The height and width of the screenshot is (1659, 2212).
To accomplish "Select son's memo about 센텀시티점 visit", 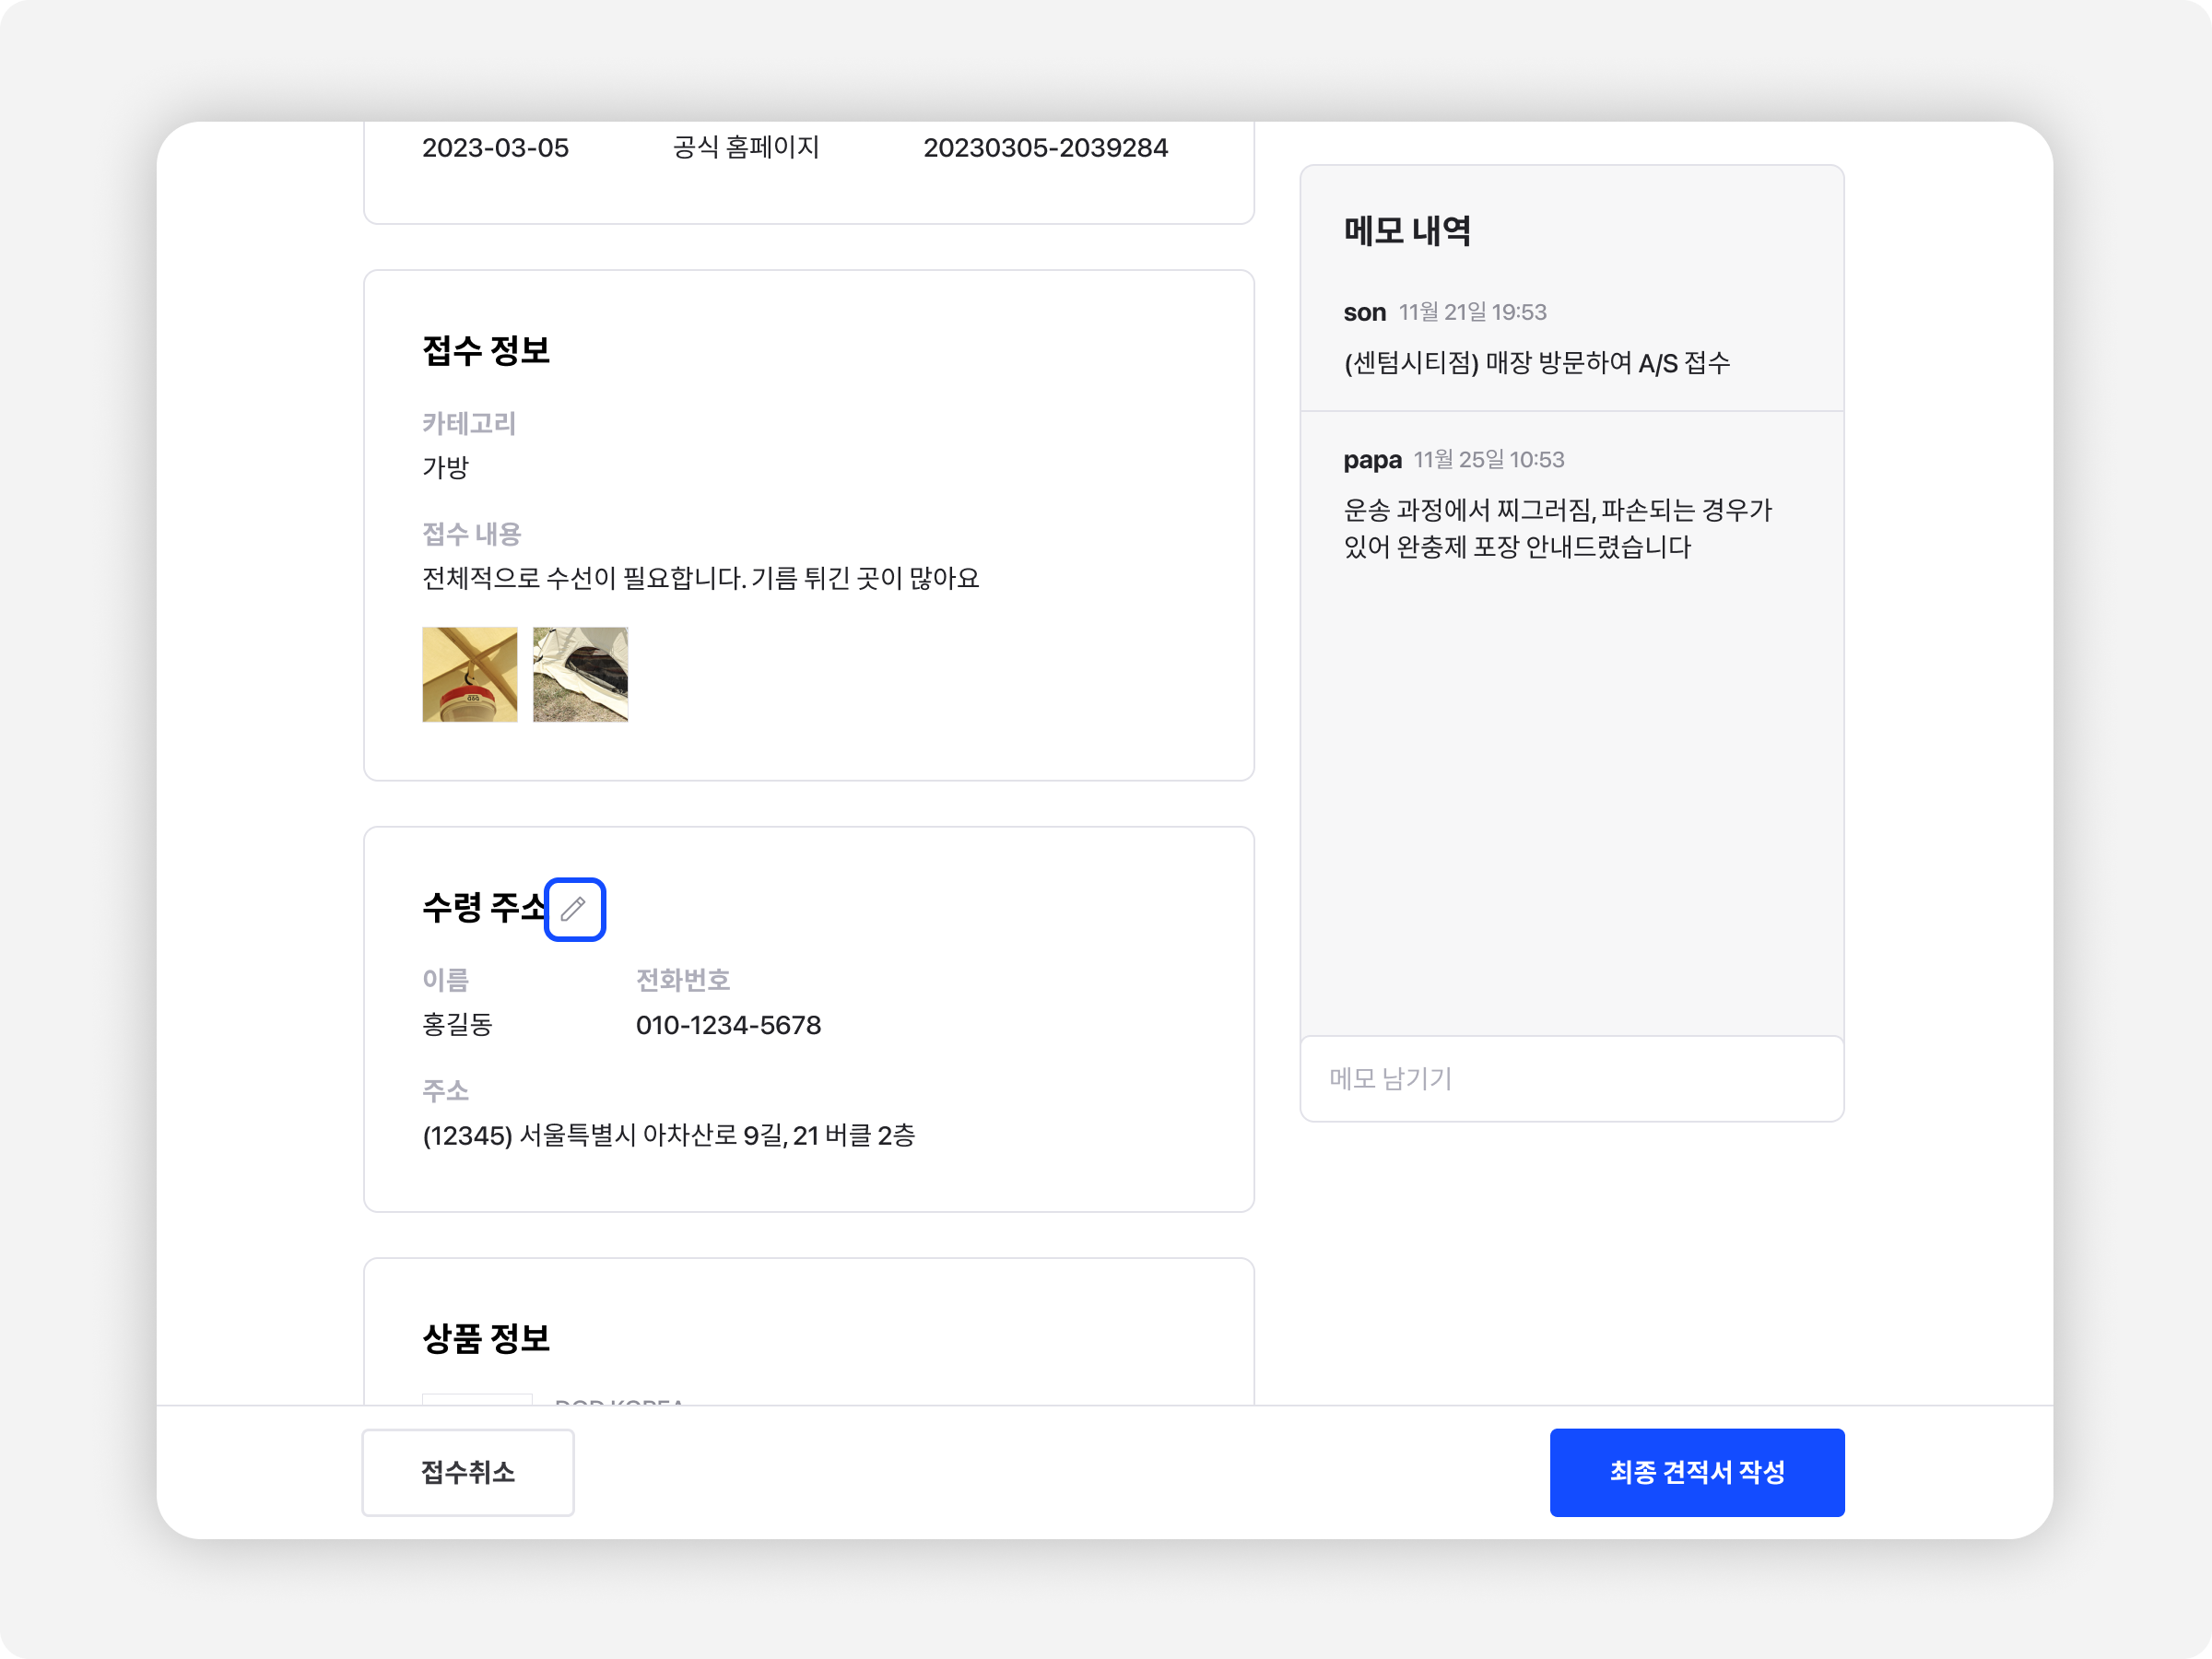I will pos(1536,363).
